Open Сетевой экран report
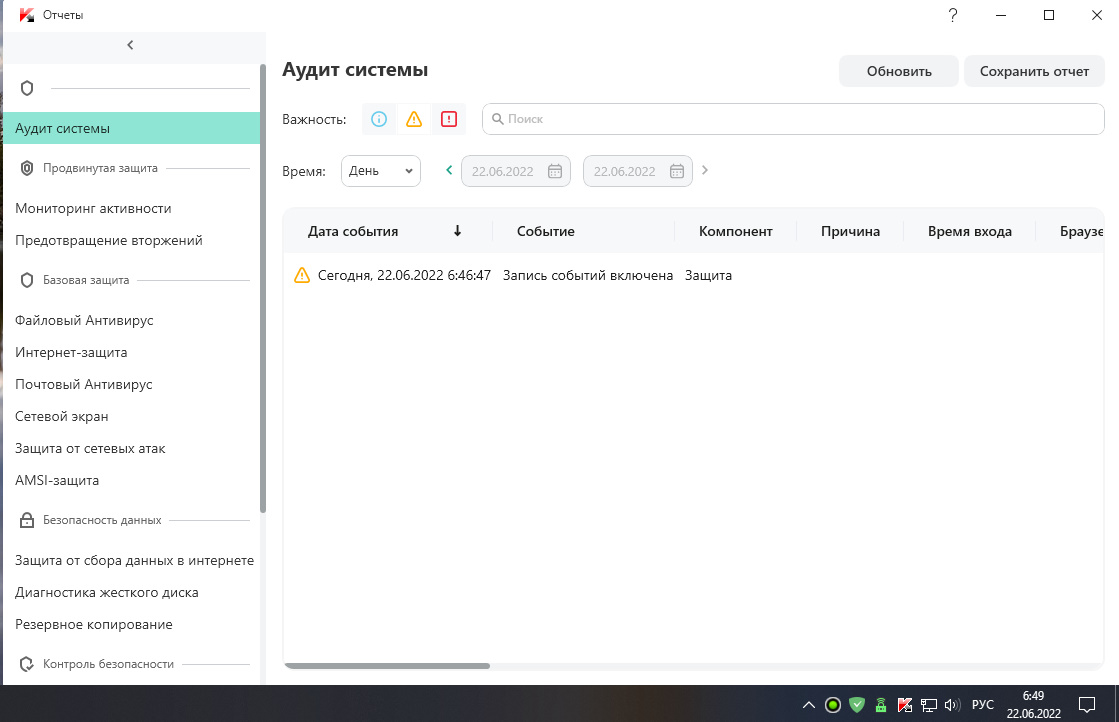 point(62,417)
